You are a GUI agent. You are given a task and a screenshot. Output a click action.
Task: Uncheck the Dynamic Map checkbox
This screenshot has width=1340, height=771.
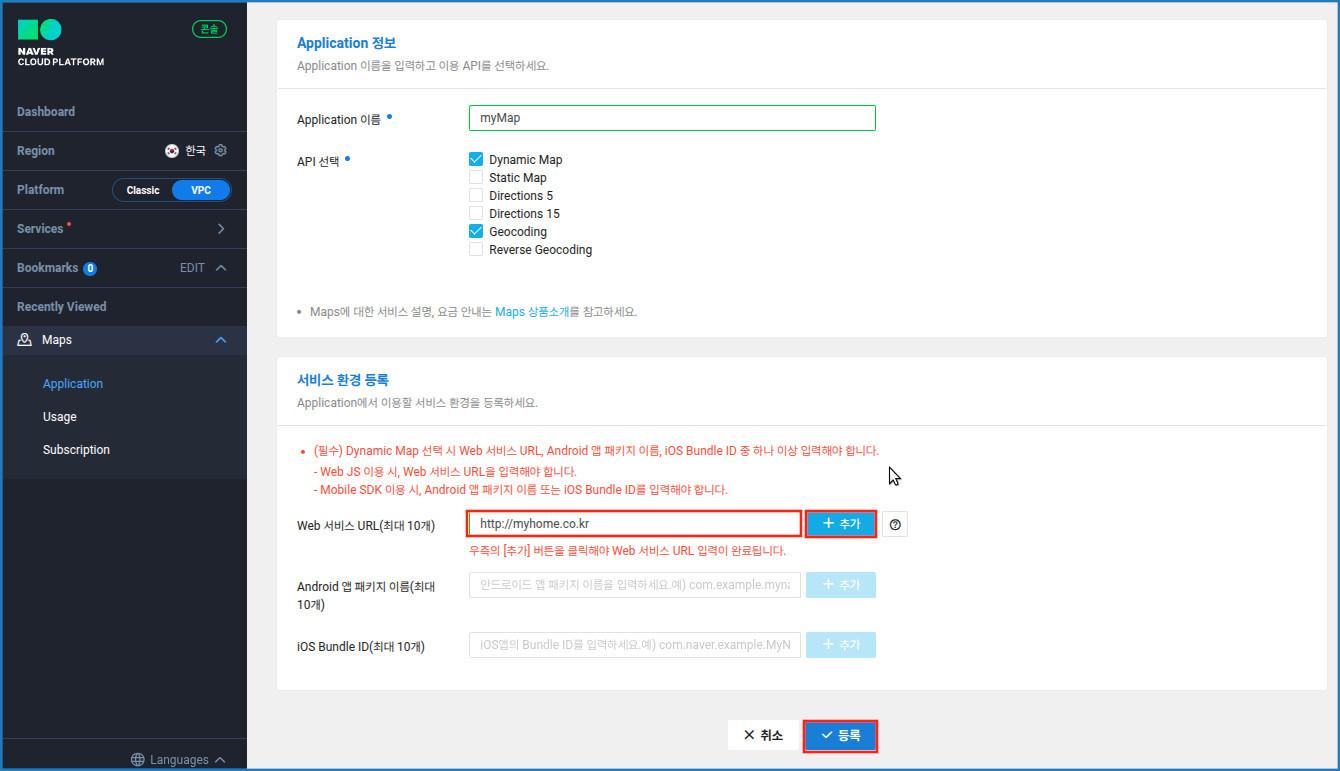(x=476, y=159)
